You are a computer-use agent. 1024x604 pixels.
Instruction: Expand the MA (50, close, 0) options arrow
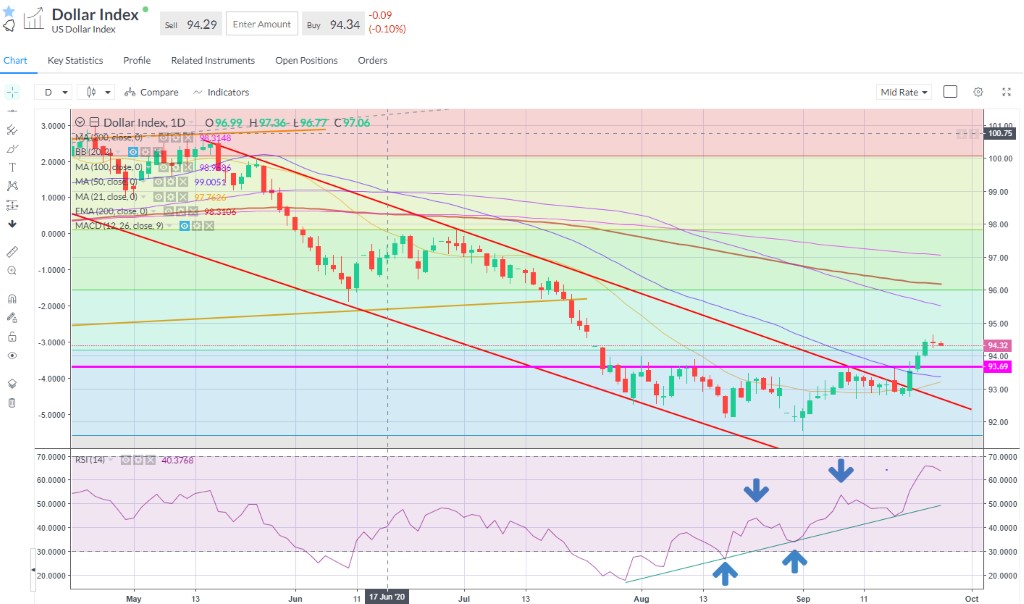click(144, 182)
